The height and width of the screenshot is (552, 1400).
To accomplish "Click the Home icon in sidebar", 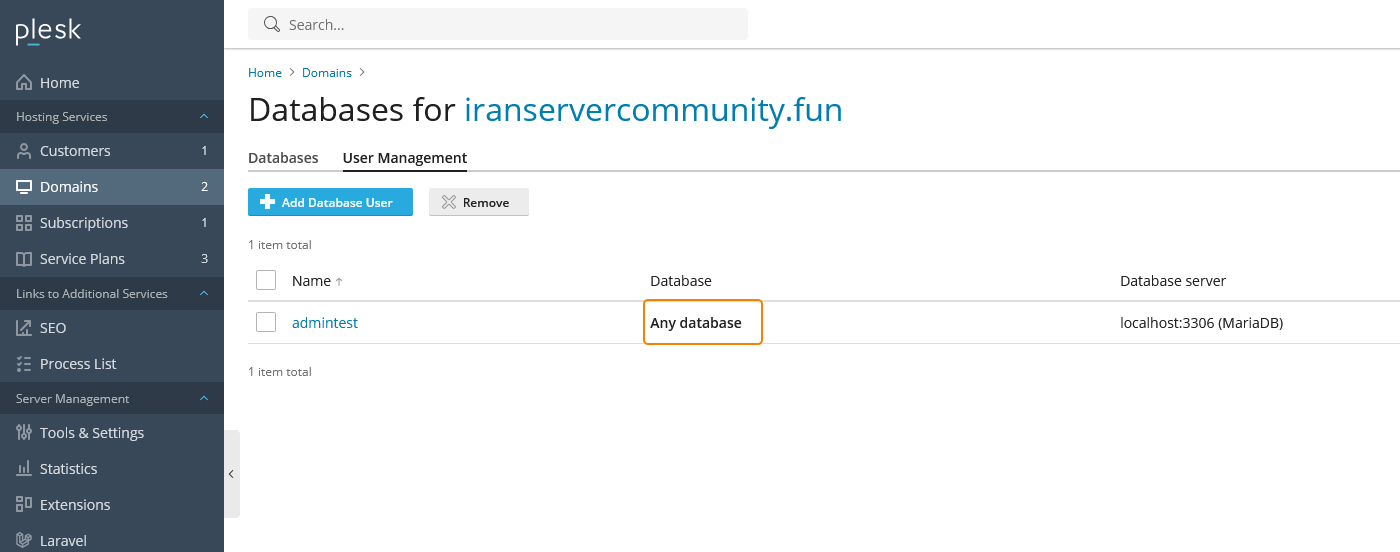I will (24, 83).
